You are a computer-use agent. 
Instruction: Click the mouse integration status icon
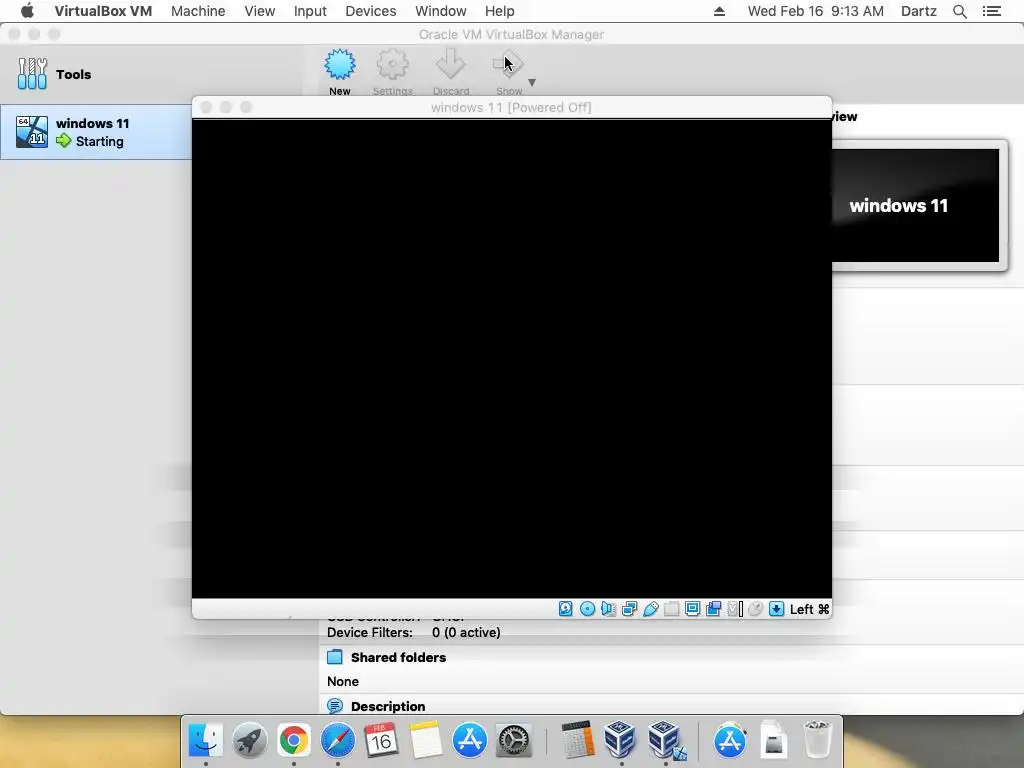click(756, 609)
